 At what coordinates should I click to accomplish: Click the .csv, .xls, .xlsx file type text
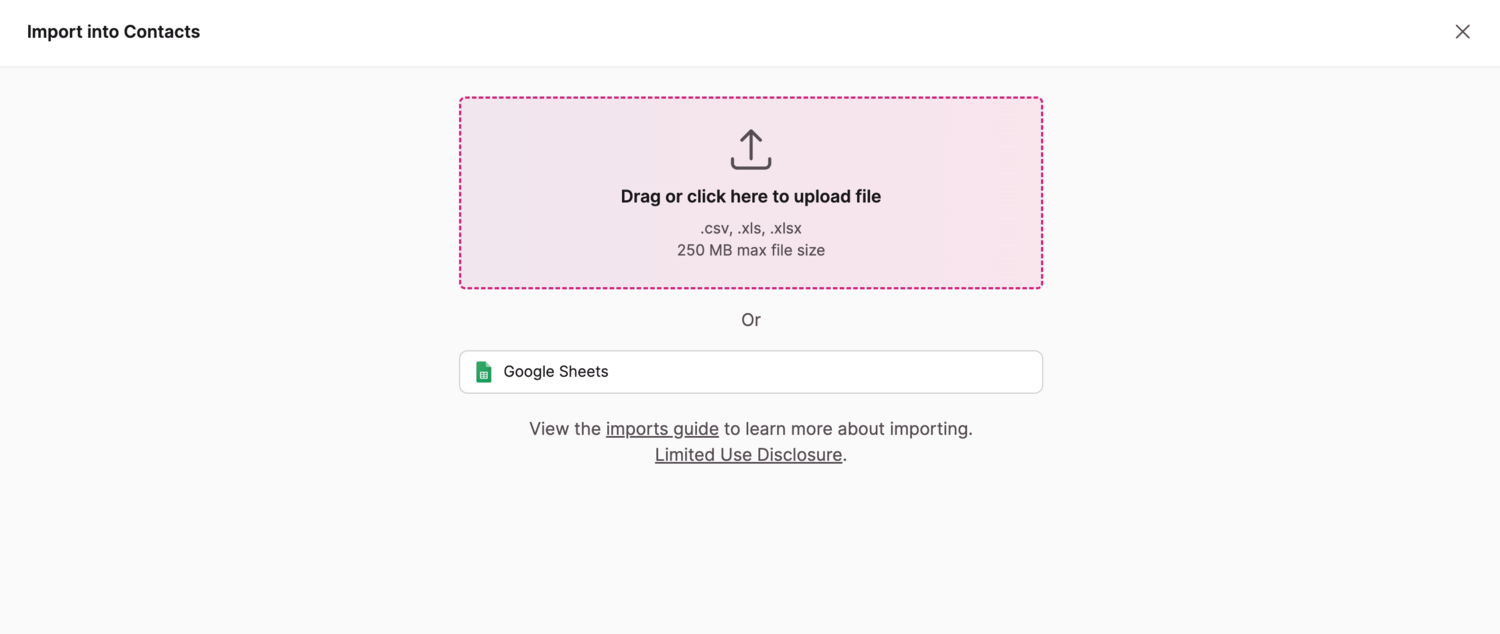tap(750, 228)
